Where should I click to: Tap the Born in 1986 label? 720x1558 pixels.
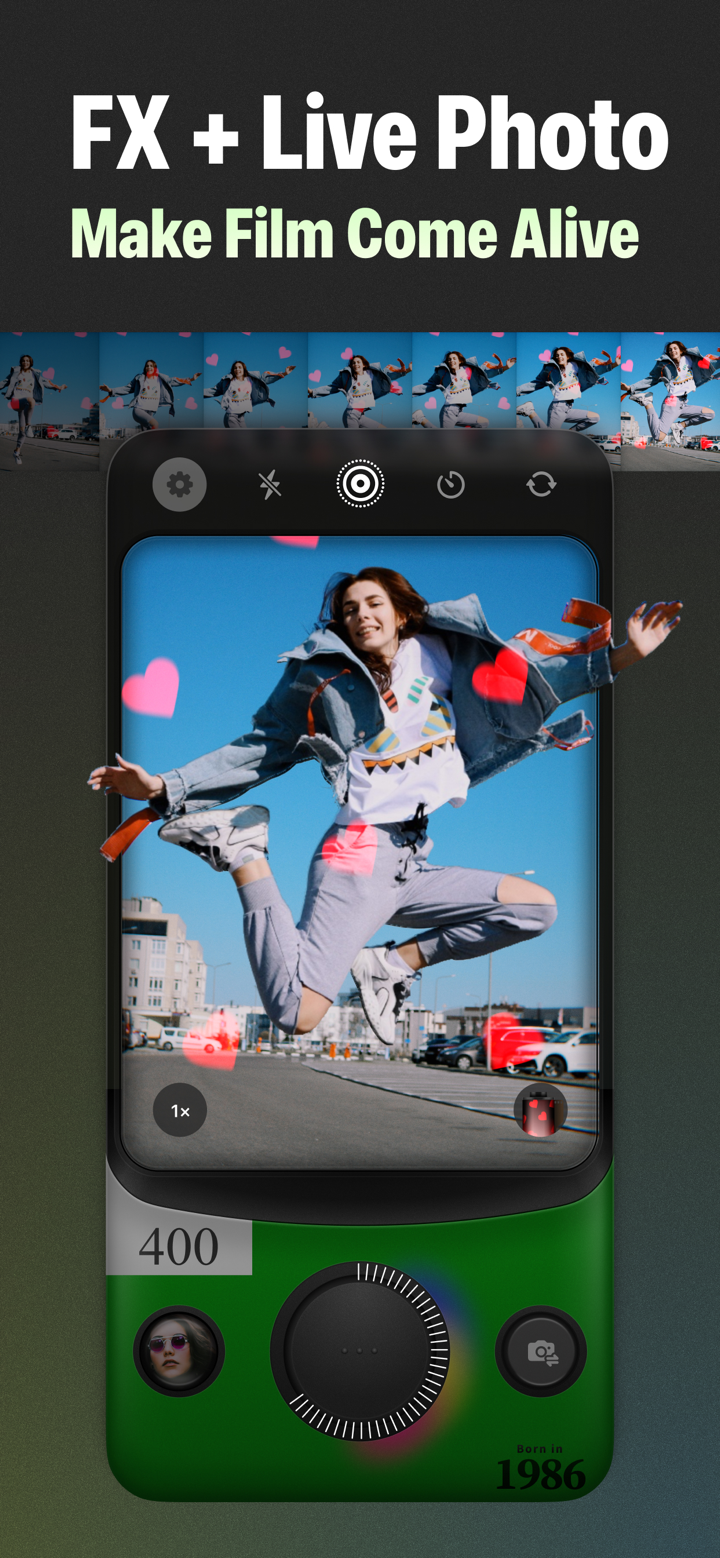click(x=541, y=1468)
